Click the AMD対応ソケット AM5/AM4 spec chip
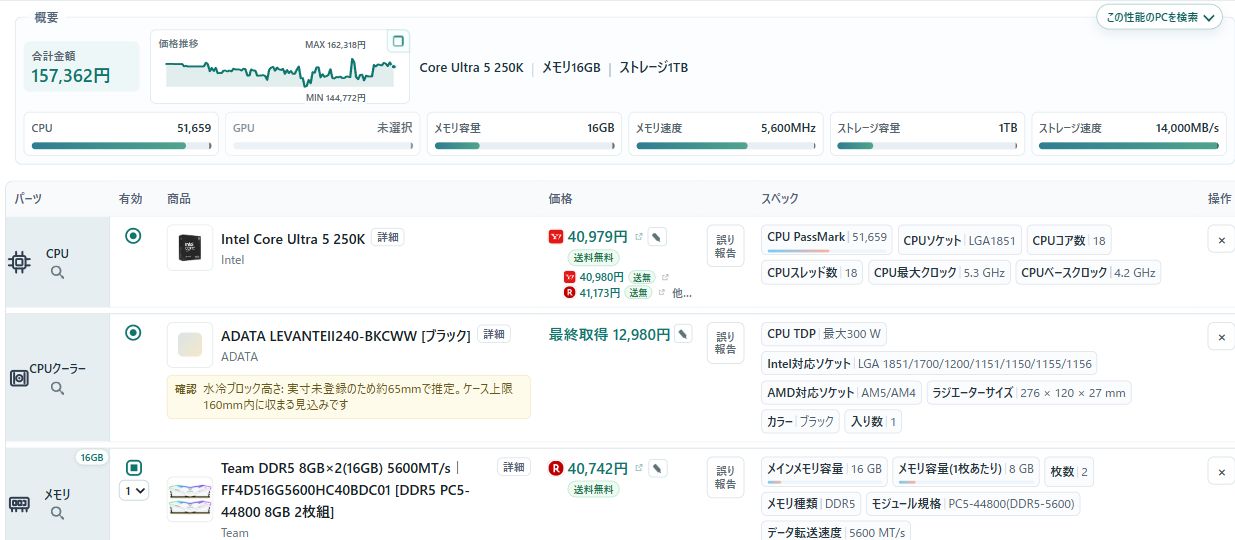The image size is (1235, 540). [x=842, y=393]
